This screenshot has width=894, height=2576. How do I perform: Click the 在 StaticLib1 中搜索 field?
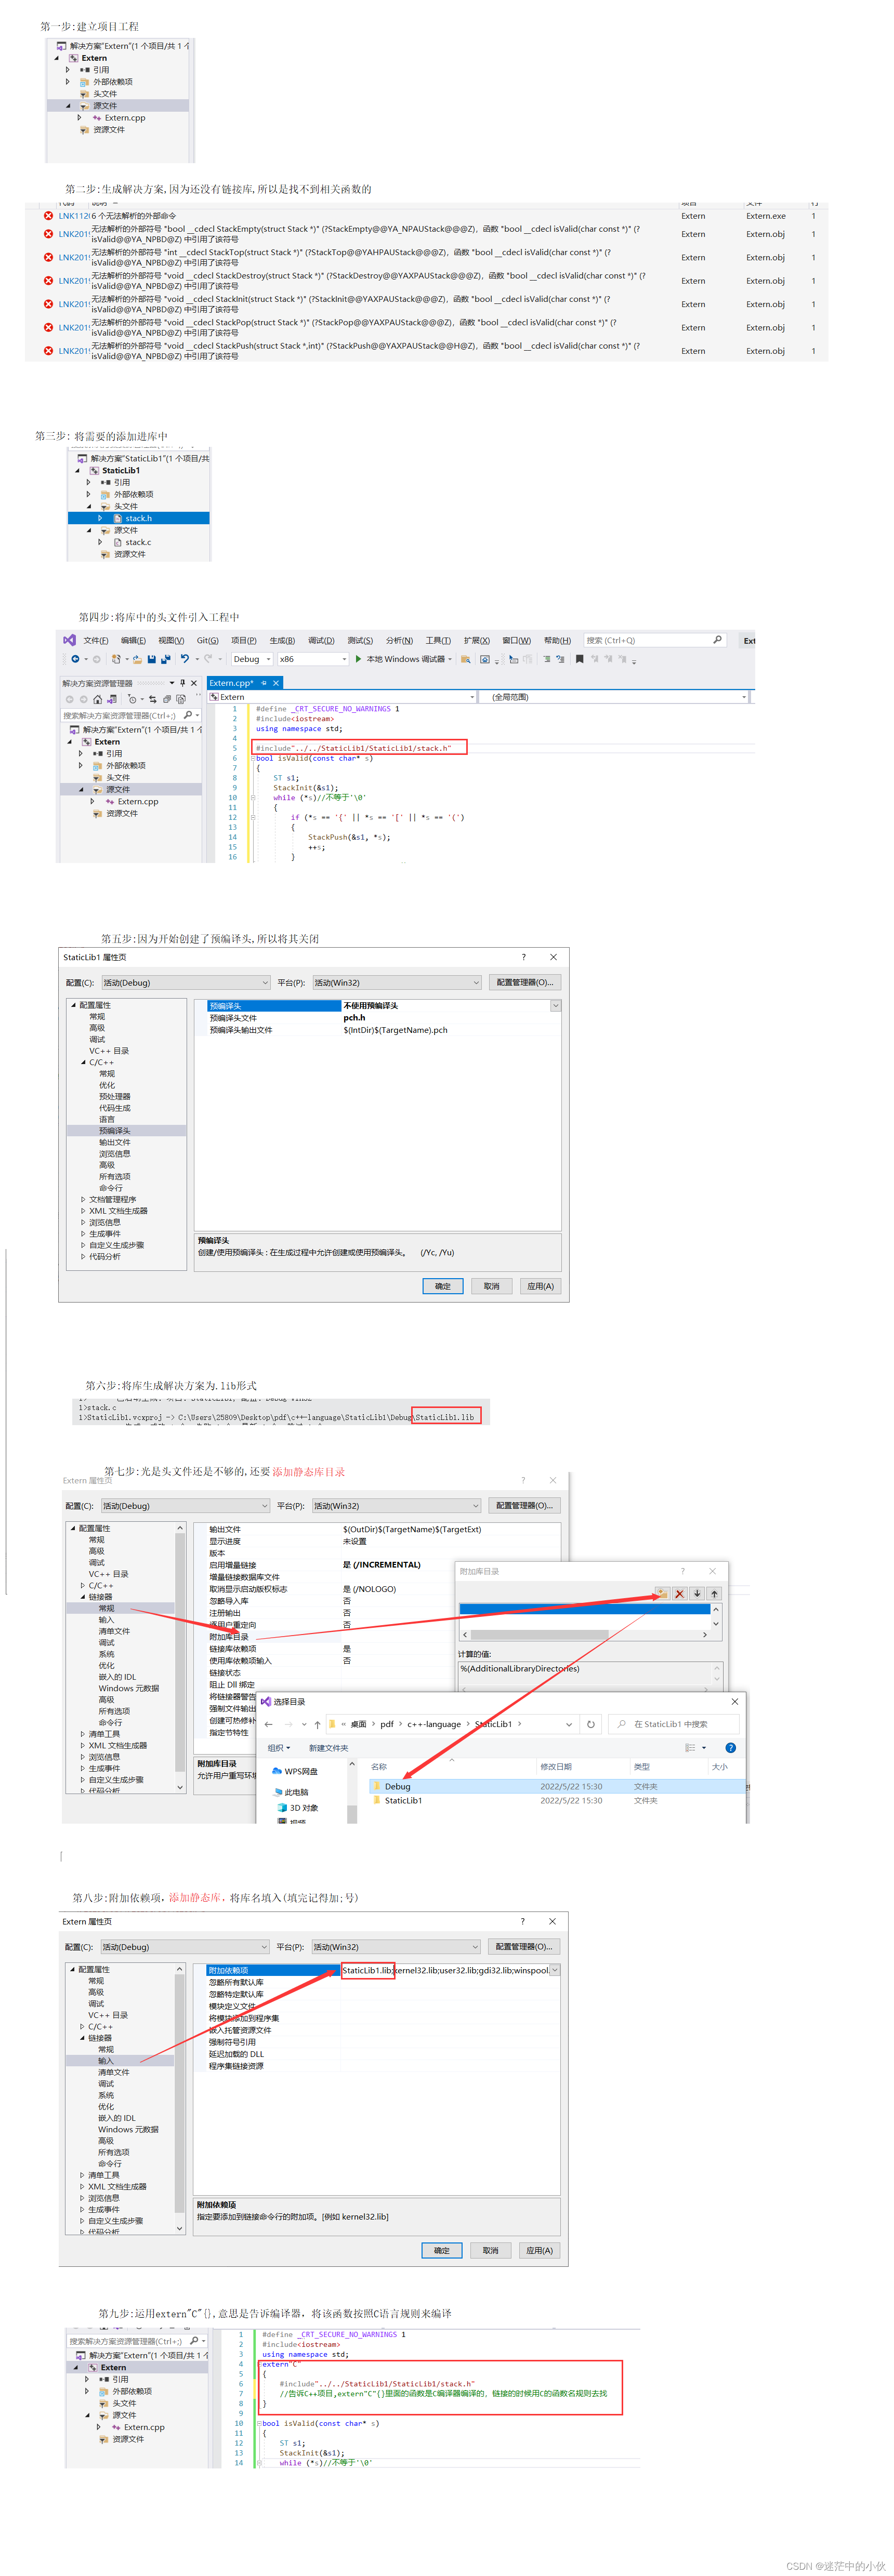674,1724
